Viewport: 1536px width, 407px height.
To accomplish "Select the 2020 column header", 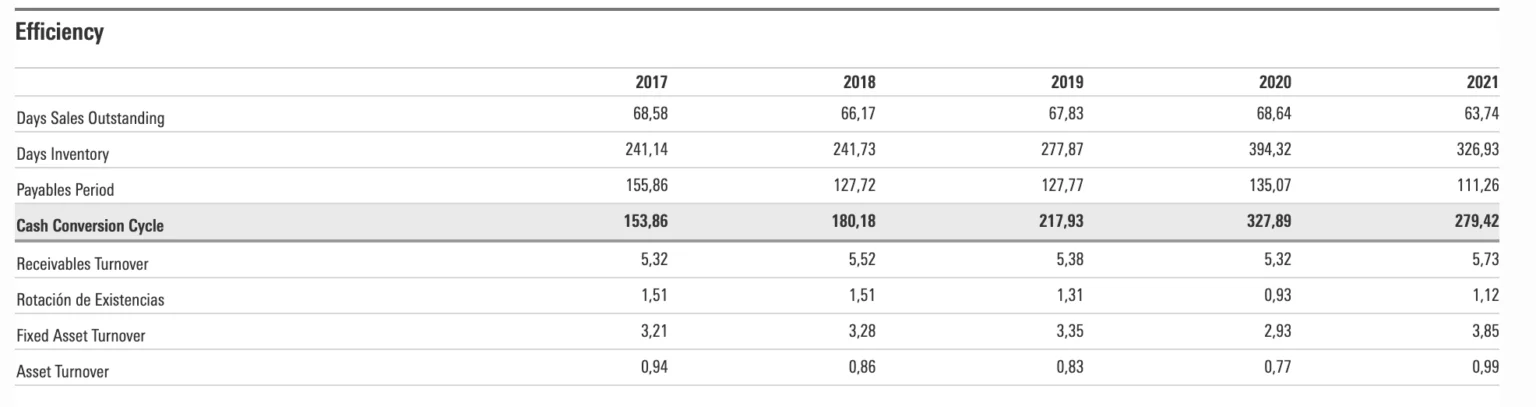I will [1275, 82].
